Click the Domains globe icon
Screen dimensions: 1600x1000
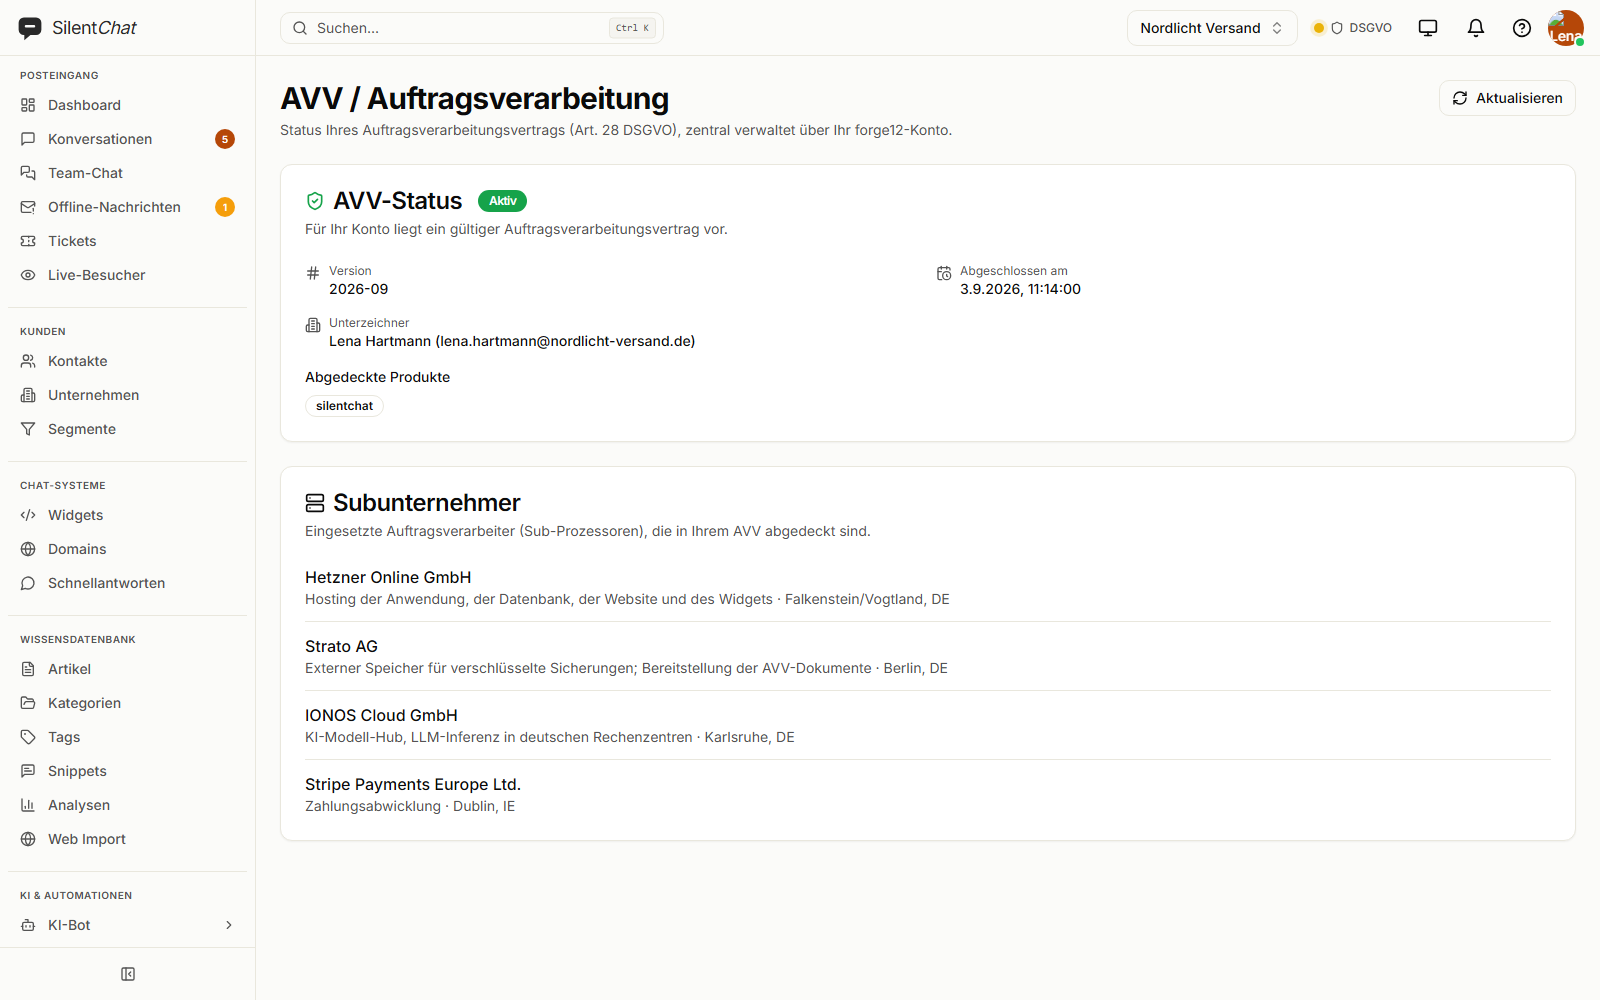coord(28,549)
